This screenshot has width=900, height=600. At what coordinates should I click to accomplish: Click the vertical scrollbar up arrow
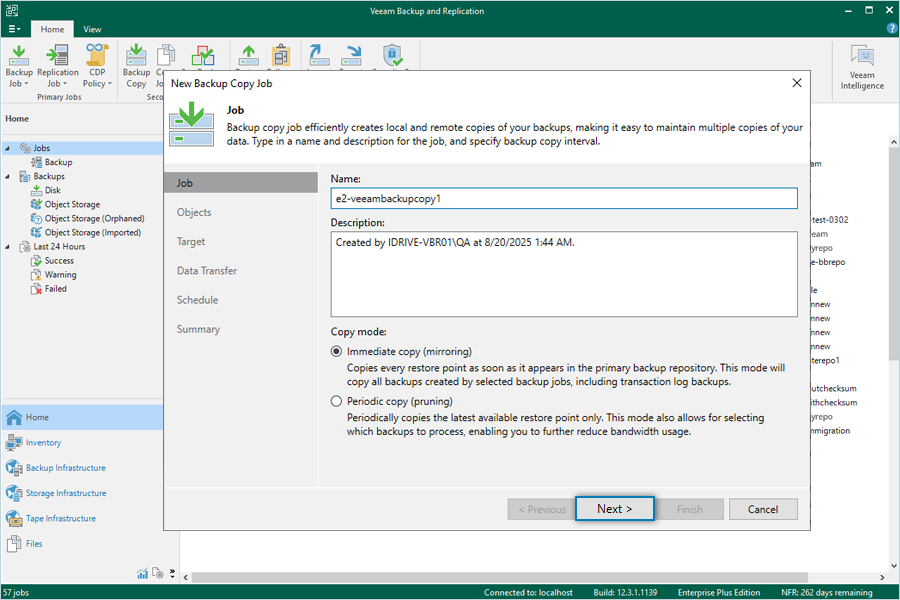pyautogui.click(x=894, y=141)
